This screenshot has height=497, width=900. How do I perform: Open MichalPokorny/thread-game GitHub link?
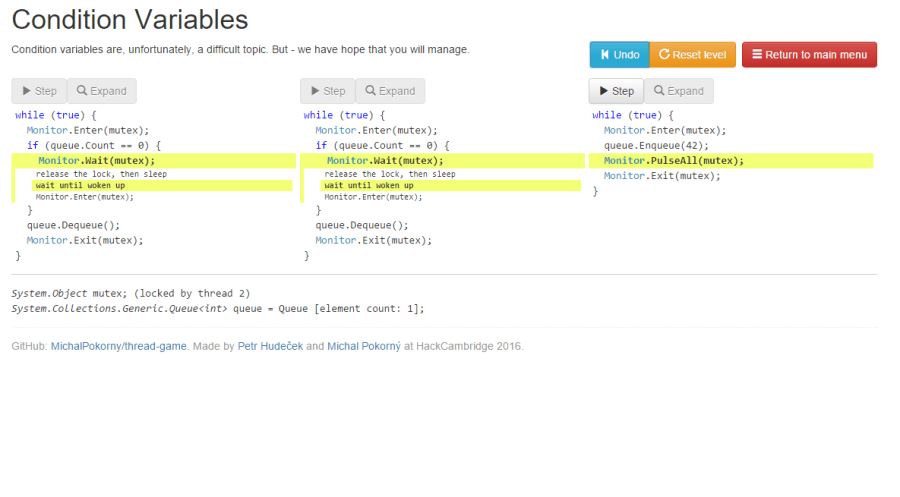click(x=118, y=346)
